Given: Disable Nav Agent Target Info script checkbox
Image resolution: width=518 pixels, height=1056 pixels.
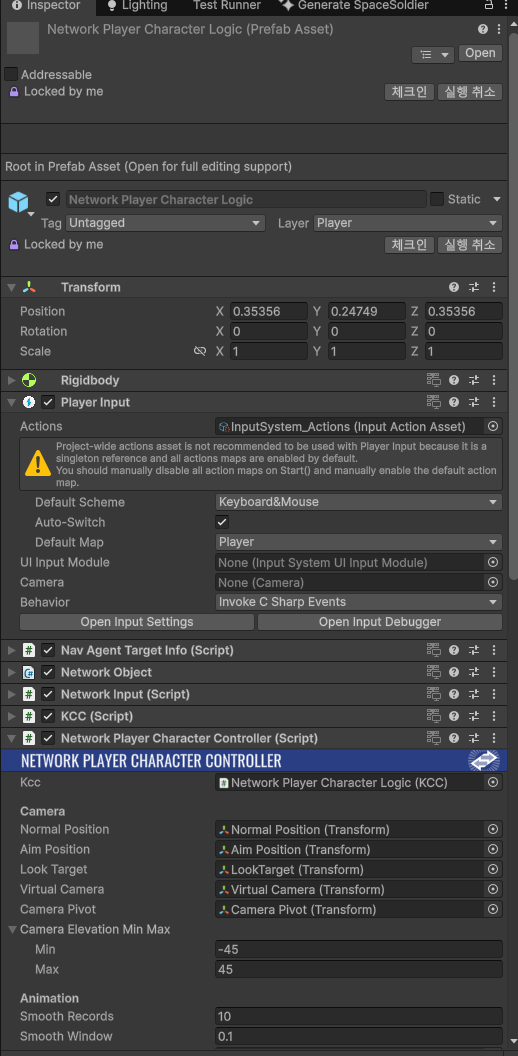Looking at the screenshot, I should coord(48,651).
